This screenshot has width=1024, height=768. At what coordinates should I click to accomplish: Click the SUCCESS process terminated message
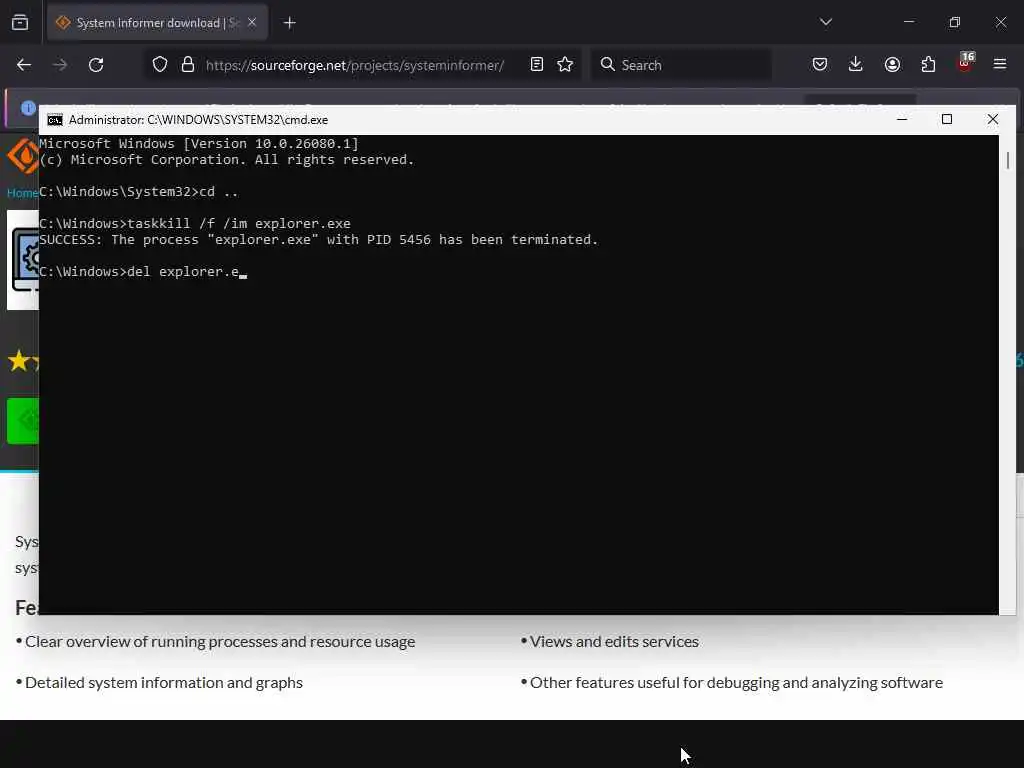[x=319, y=240]
